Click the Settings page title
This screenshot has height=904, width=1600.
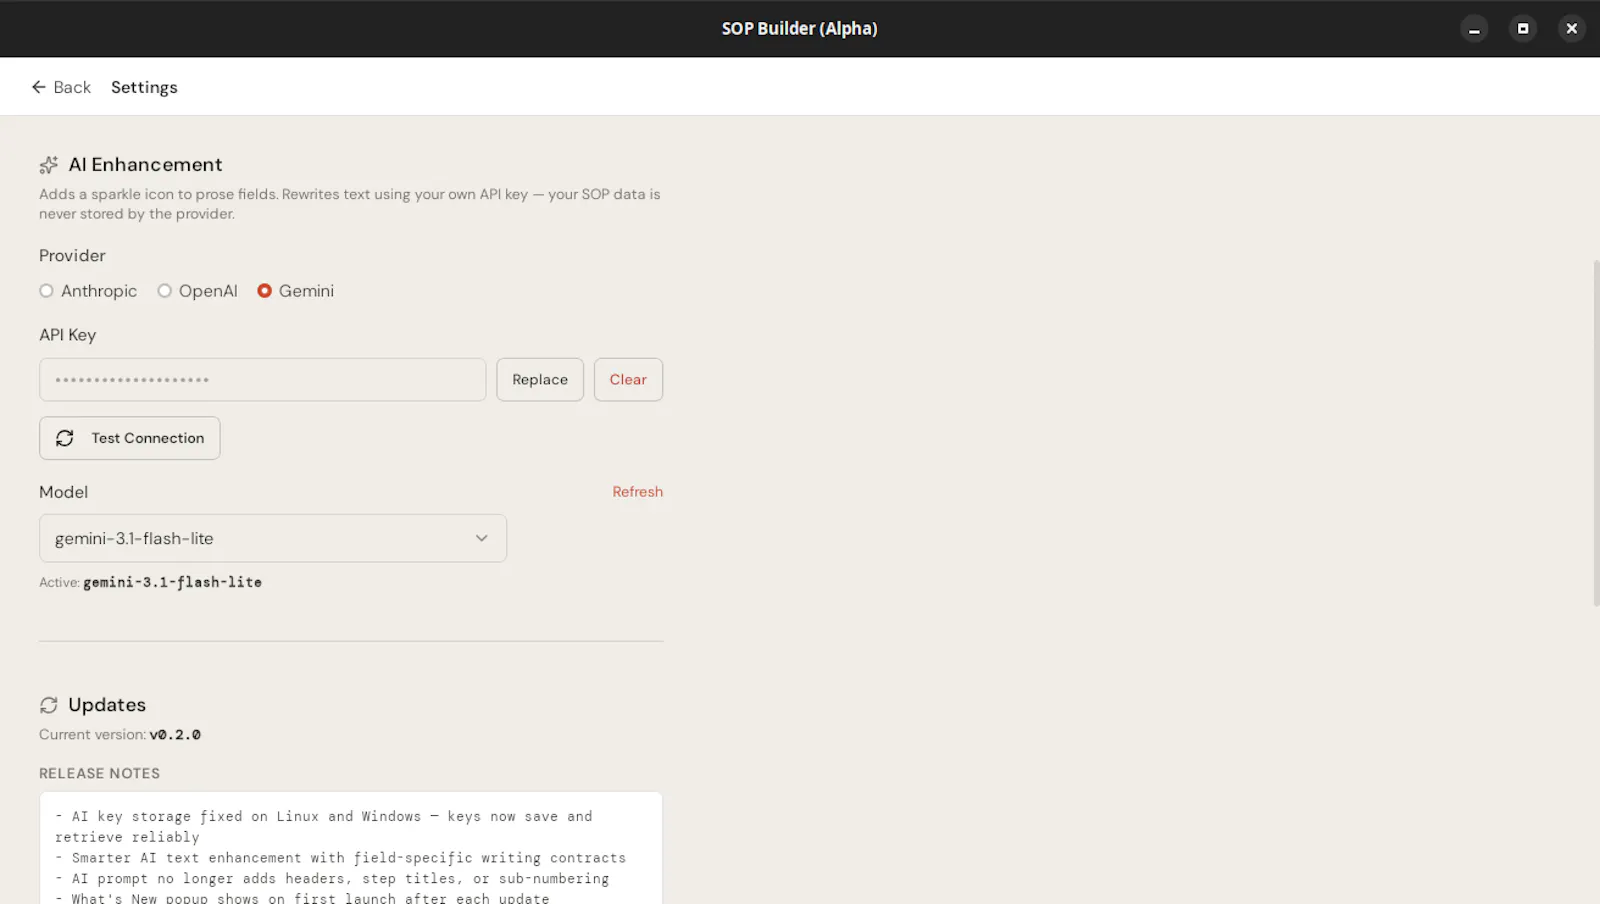144,87
